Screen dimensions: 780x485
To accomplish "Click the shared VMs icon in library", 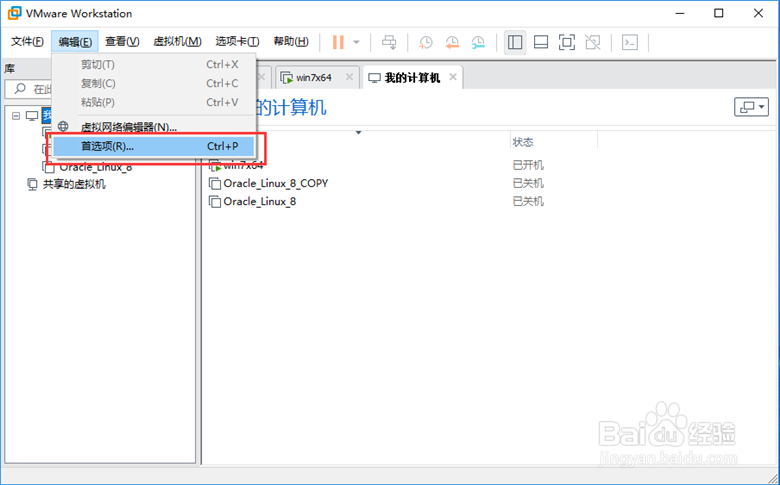I will click(x=32, y=185).
